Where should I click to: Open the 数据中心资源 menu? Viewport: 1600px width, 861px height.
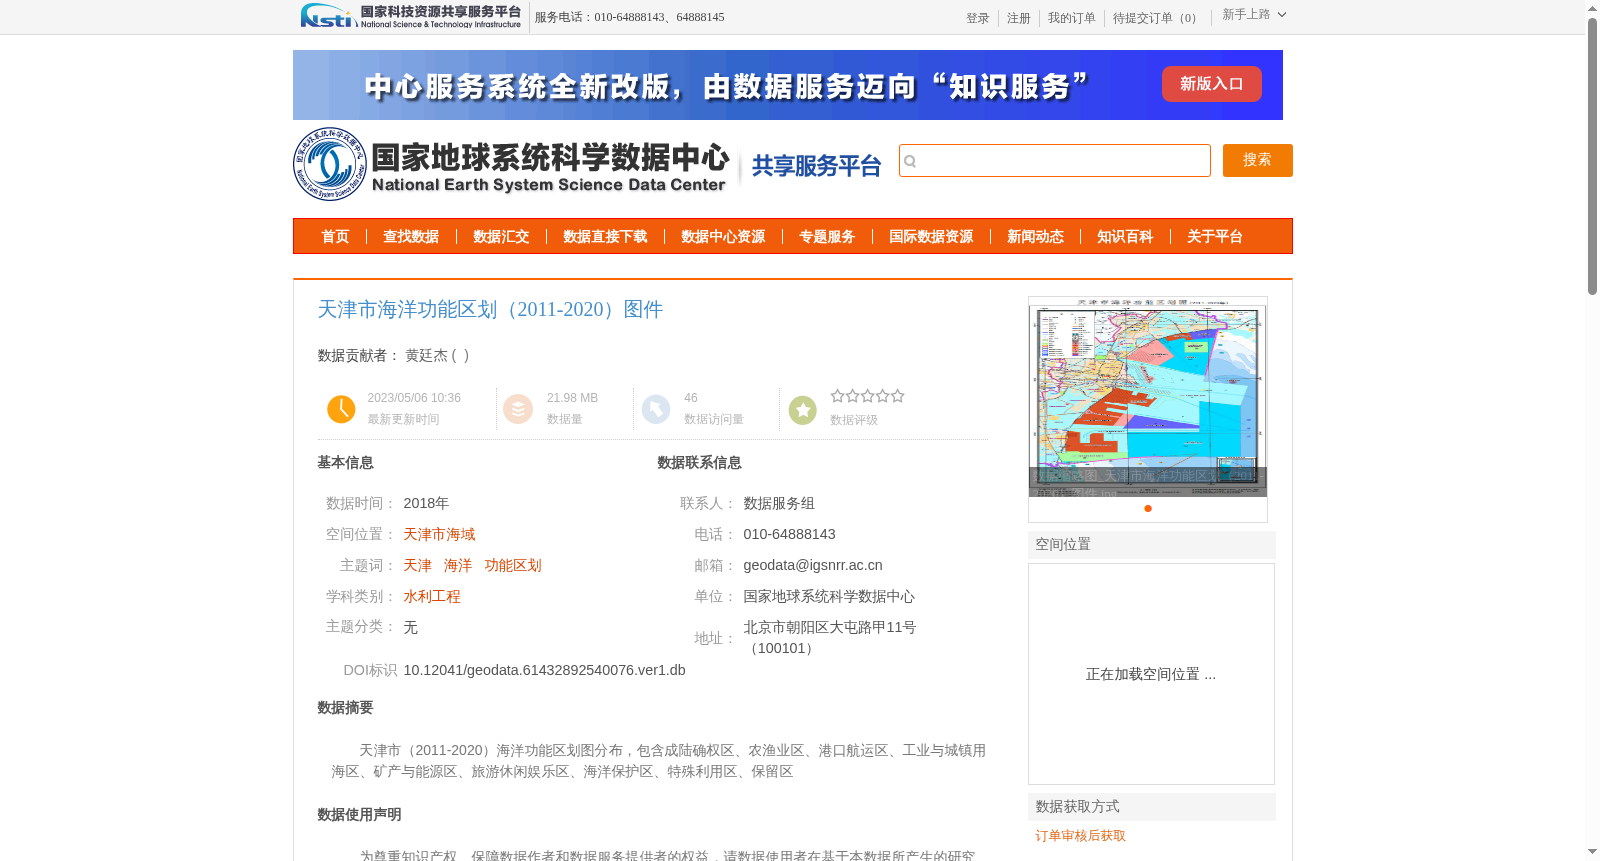[723, 237]
